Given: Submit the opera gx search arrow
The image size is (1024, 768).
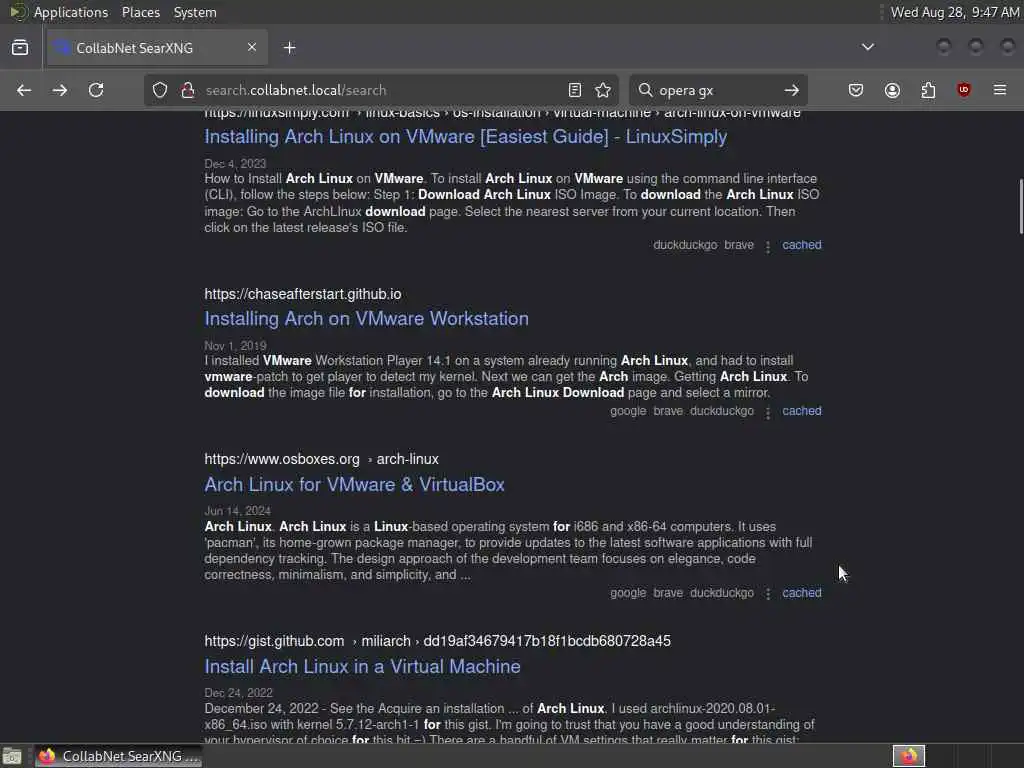Looking at the screenshot, I should (x=792, y=90).
